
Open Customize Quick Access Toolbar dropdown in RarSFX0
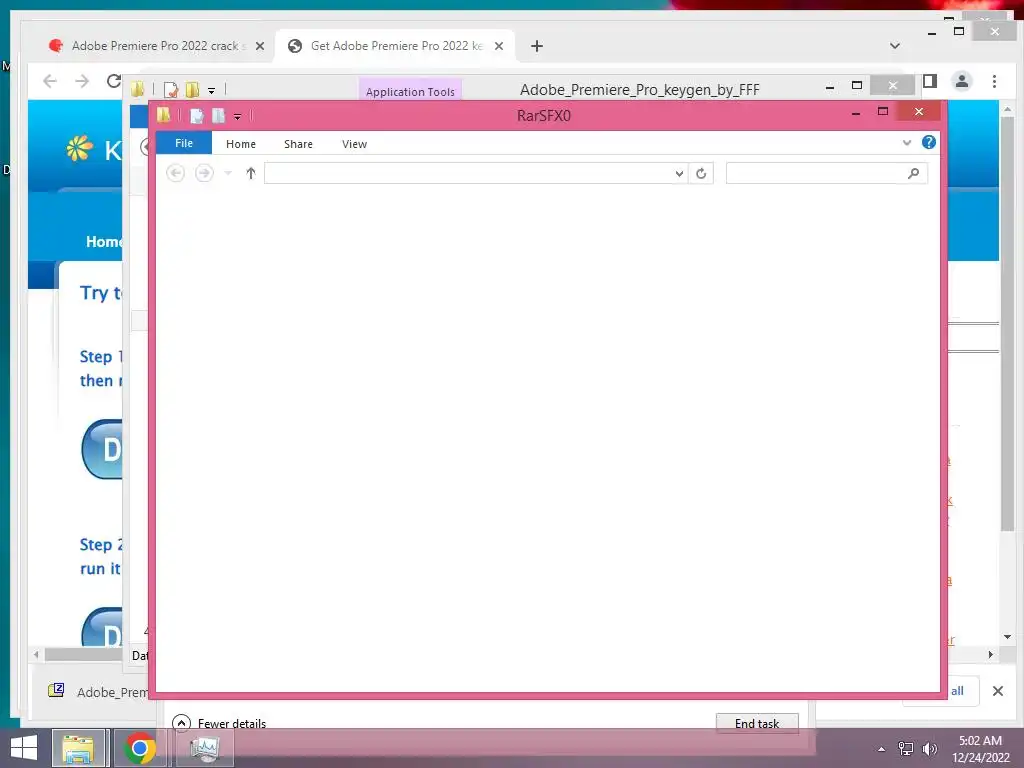[x=237, y=117]
